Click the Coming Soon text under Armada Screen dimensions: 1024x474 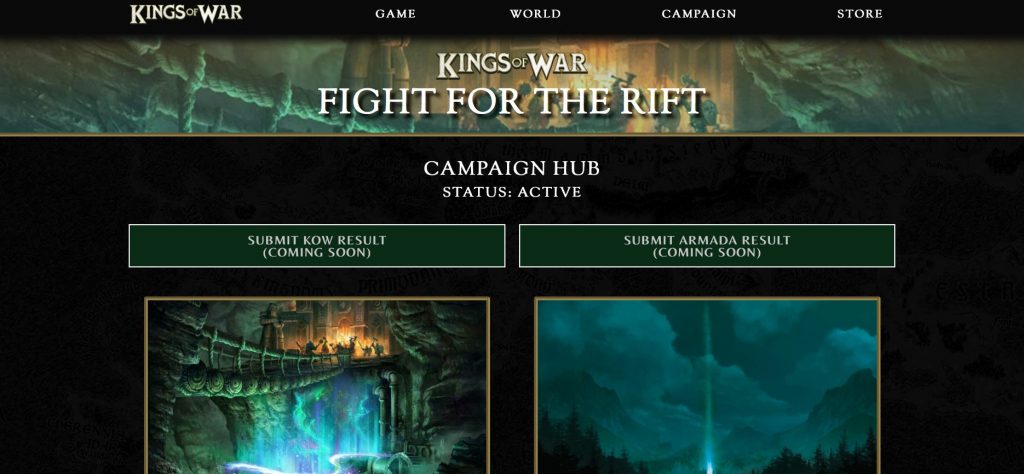click(707, 253)
